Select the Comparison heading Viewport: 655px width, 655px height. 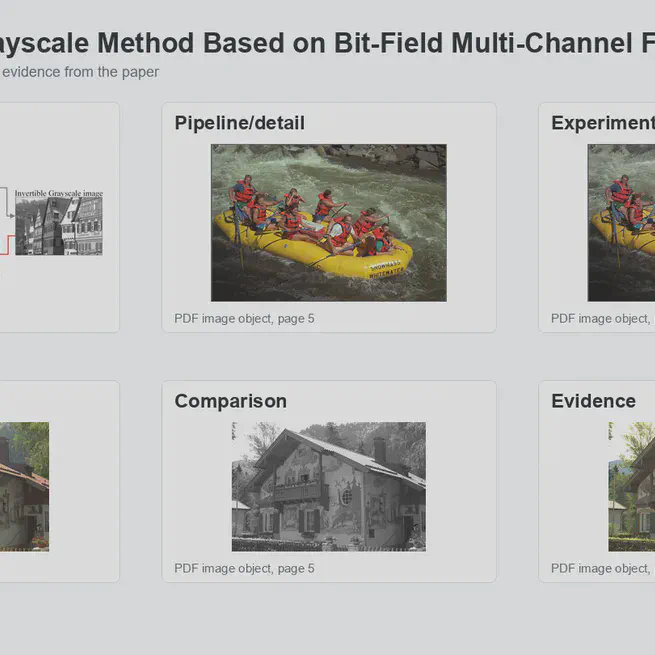click(231, 401)
